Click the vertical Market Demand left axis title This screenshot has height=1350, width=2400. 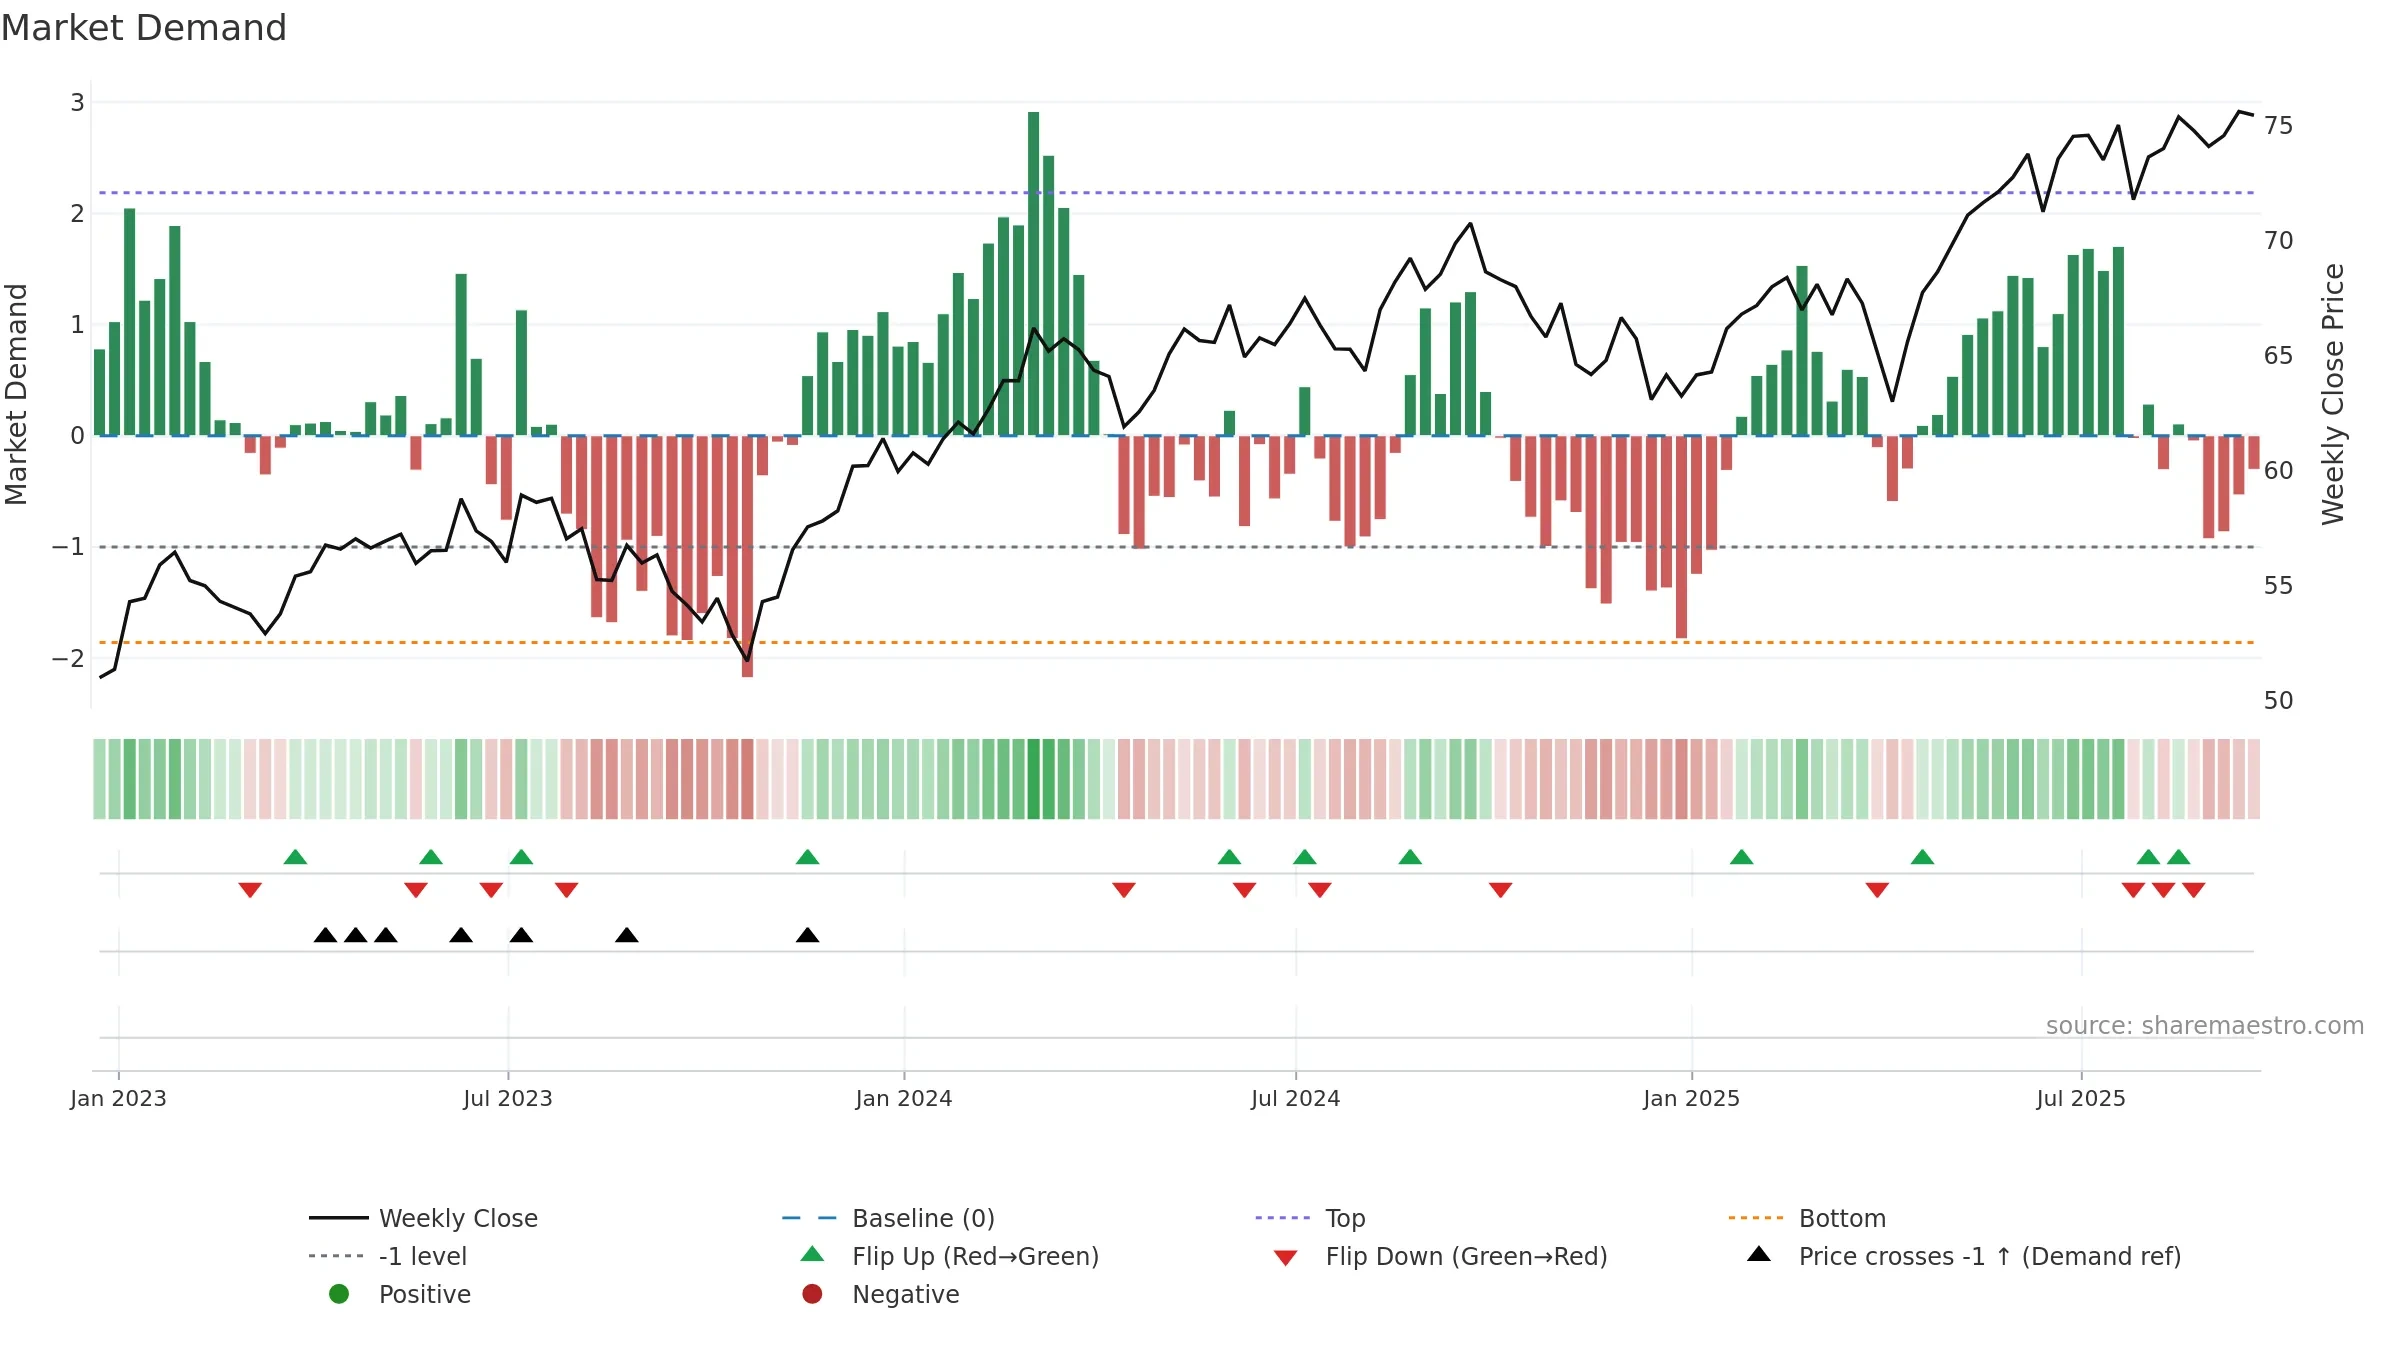(16, 394)
